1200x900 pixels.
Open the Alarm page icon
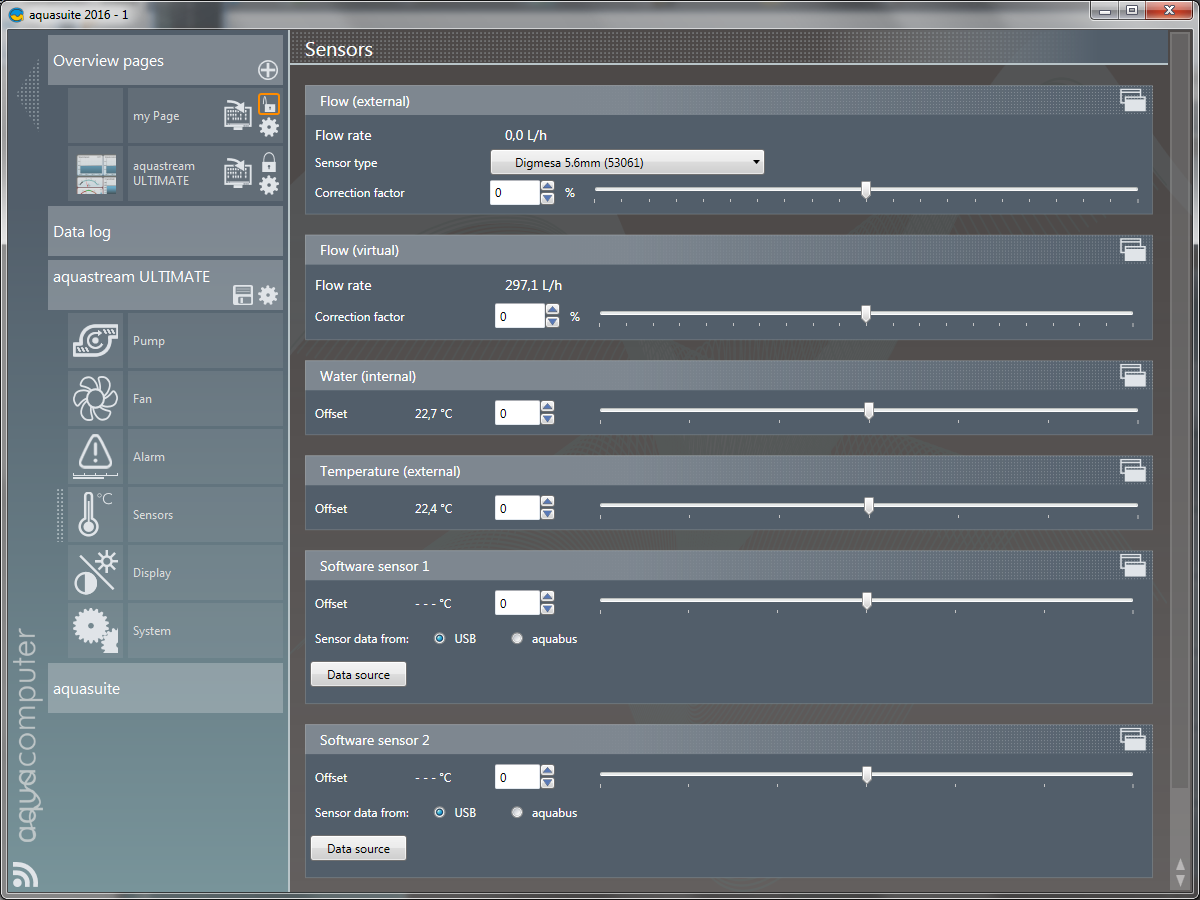click(96, 457)
